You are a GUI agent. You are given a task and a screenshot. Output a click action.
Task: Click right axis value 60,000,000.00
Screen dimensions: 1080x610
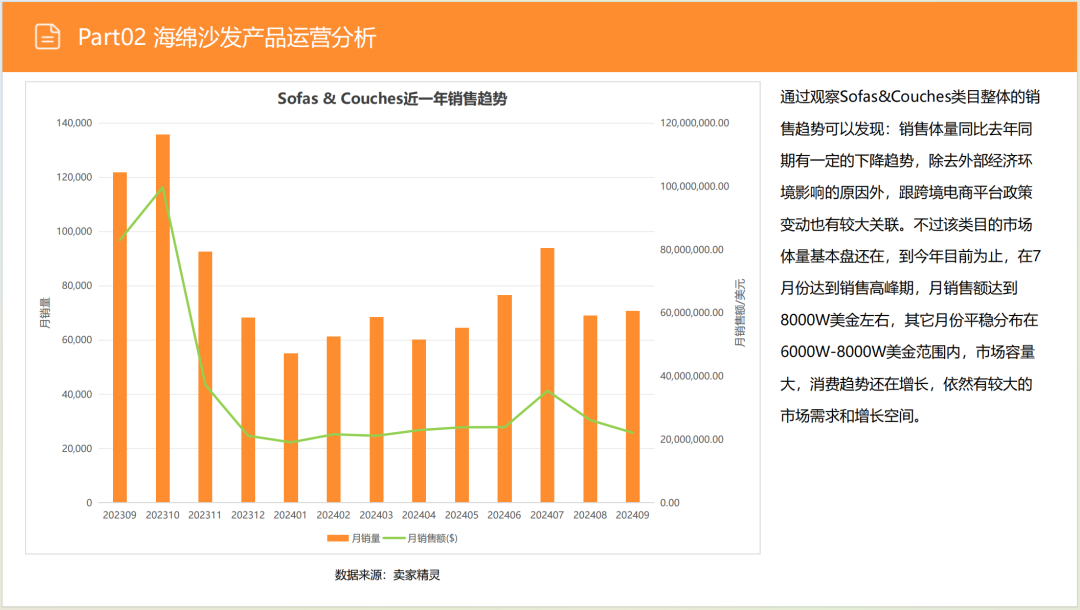[x=692, y=313]
